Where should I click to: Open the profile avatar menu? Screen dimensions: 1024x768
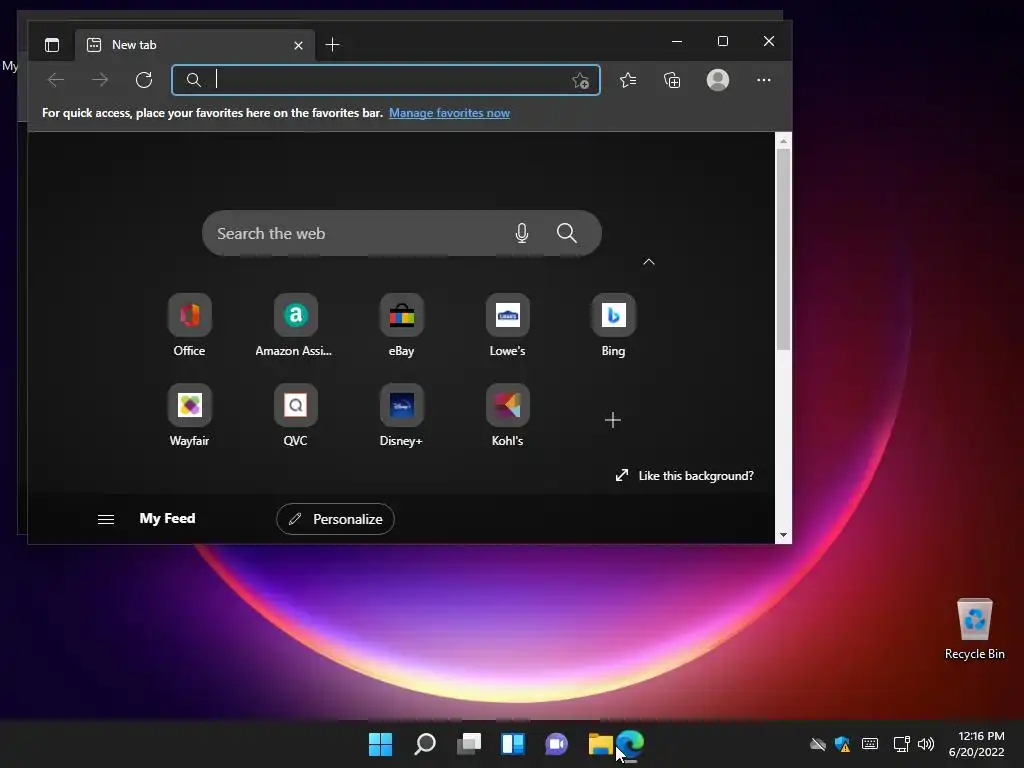718,80
